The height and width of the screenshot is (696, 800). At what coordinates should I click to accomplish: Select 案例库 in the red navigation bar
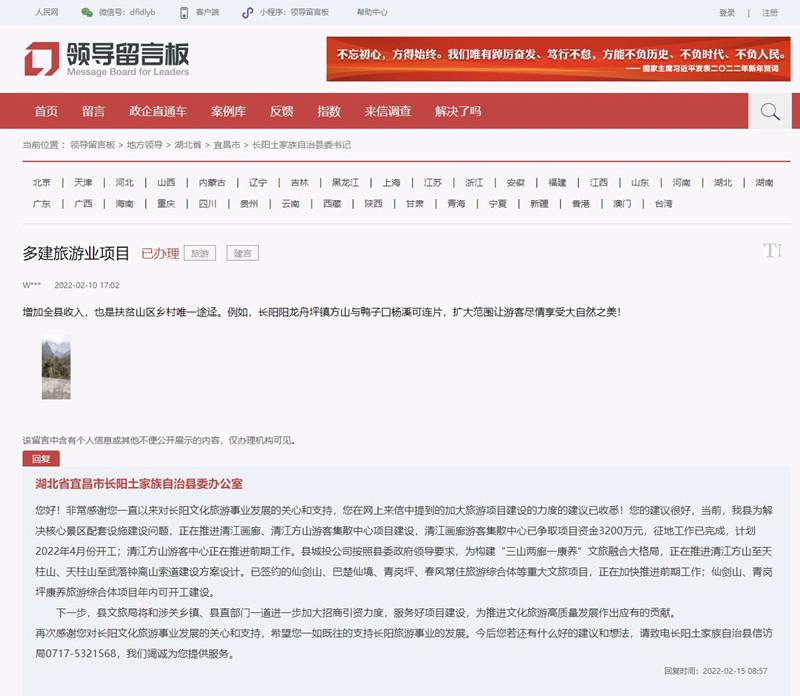click(228, 111)
